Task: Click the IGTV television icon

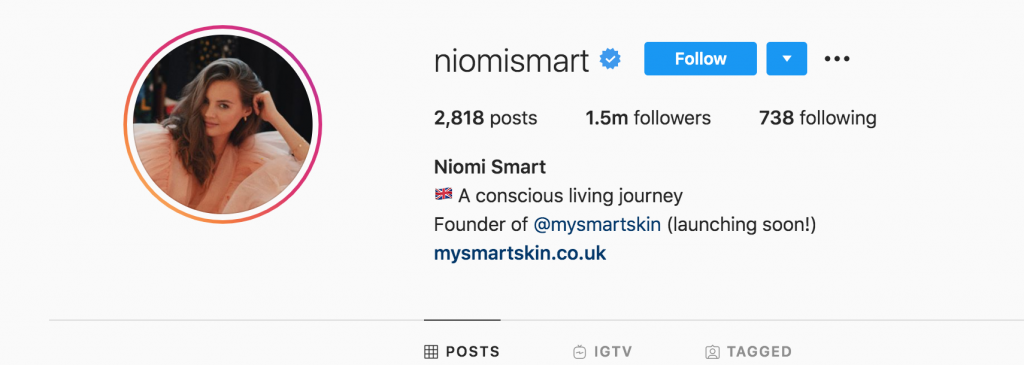Action: point(579,352)
